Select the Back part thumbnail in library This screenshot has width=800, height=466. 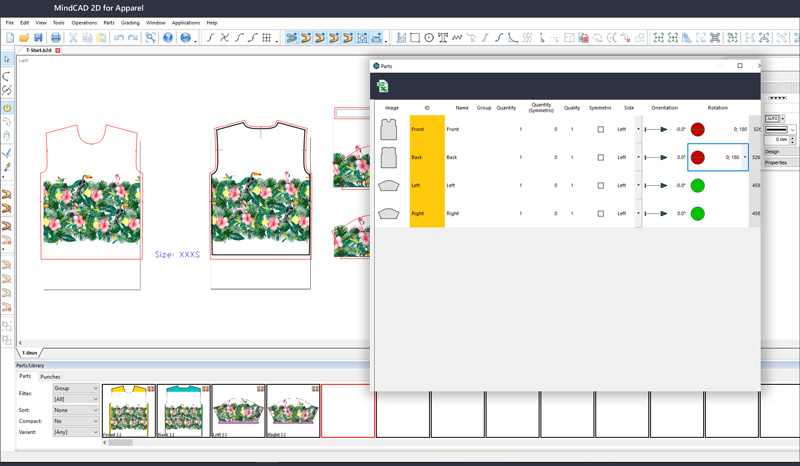pos(184,411)
